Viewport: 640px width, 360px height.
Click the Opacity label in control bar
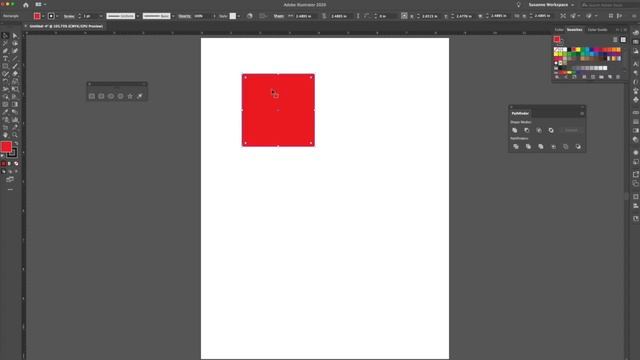(184, 16)
